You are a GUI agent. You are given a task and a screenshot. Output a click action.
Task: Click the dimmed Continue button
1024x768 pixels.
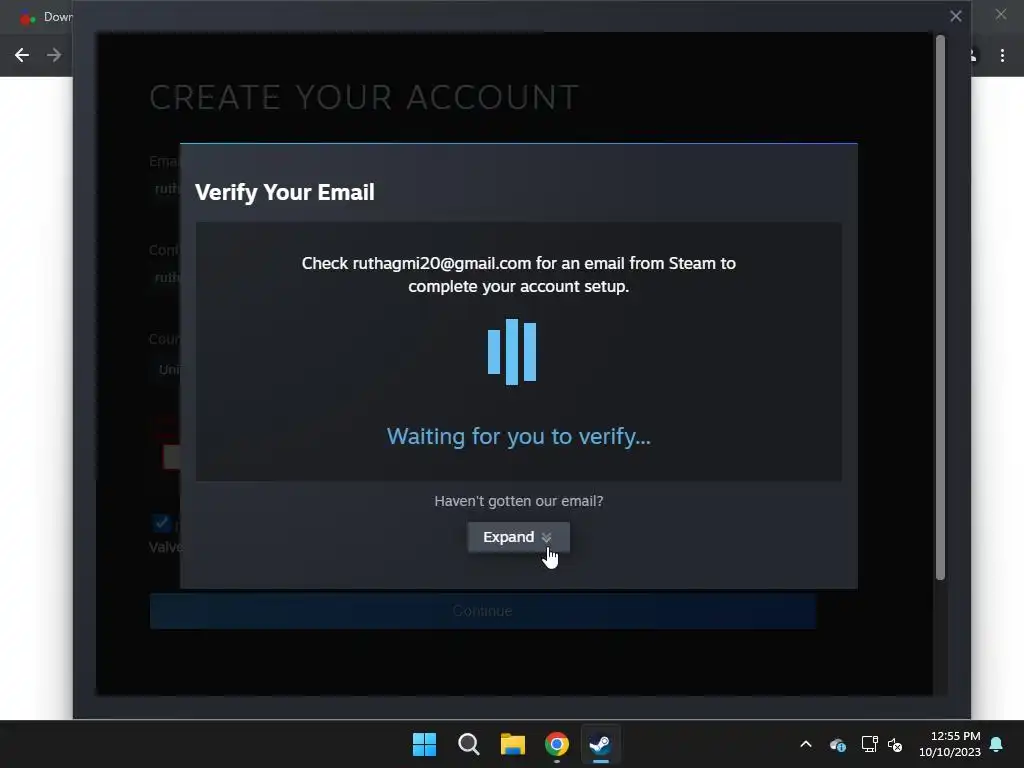tap(483, 611)
